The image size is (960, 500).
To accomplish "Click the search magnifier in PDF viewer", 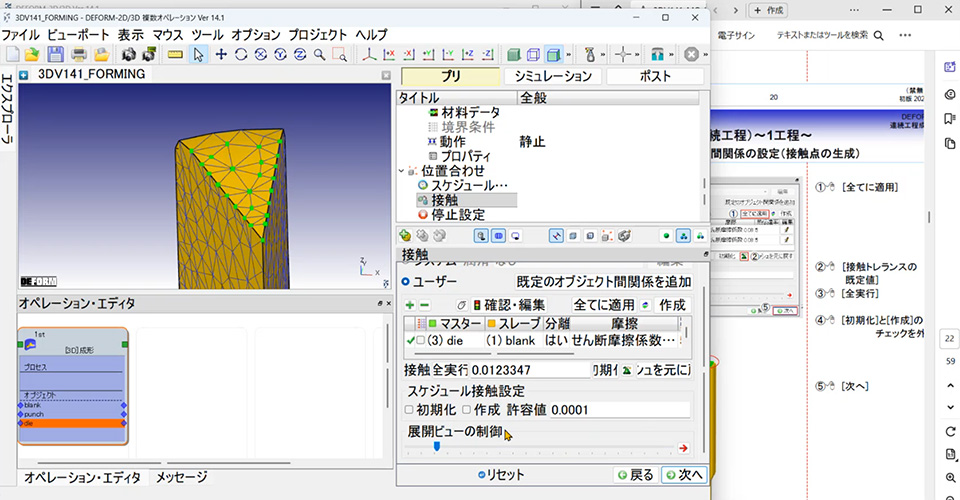I will pos(879,35).
